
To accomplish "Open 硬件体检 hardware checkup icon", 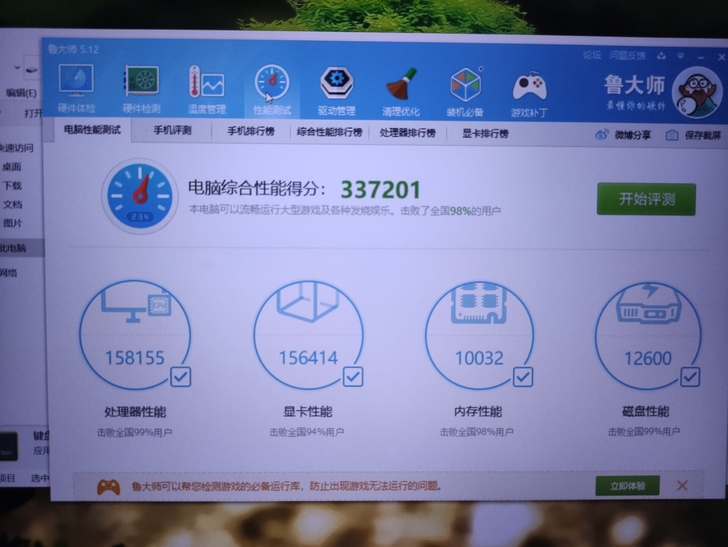I will tap(76, 89).
